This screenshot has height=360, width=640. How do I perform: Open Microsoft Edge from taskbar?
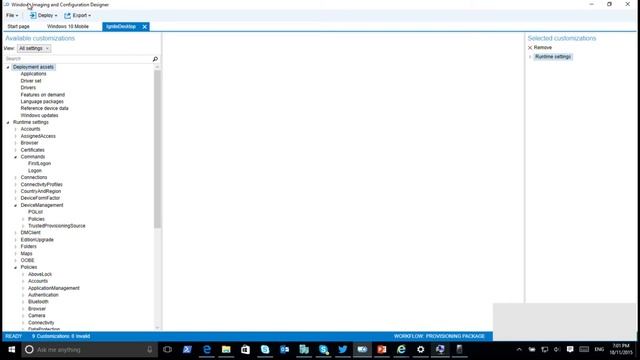point(207,350)
